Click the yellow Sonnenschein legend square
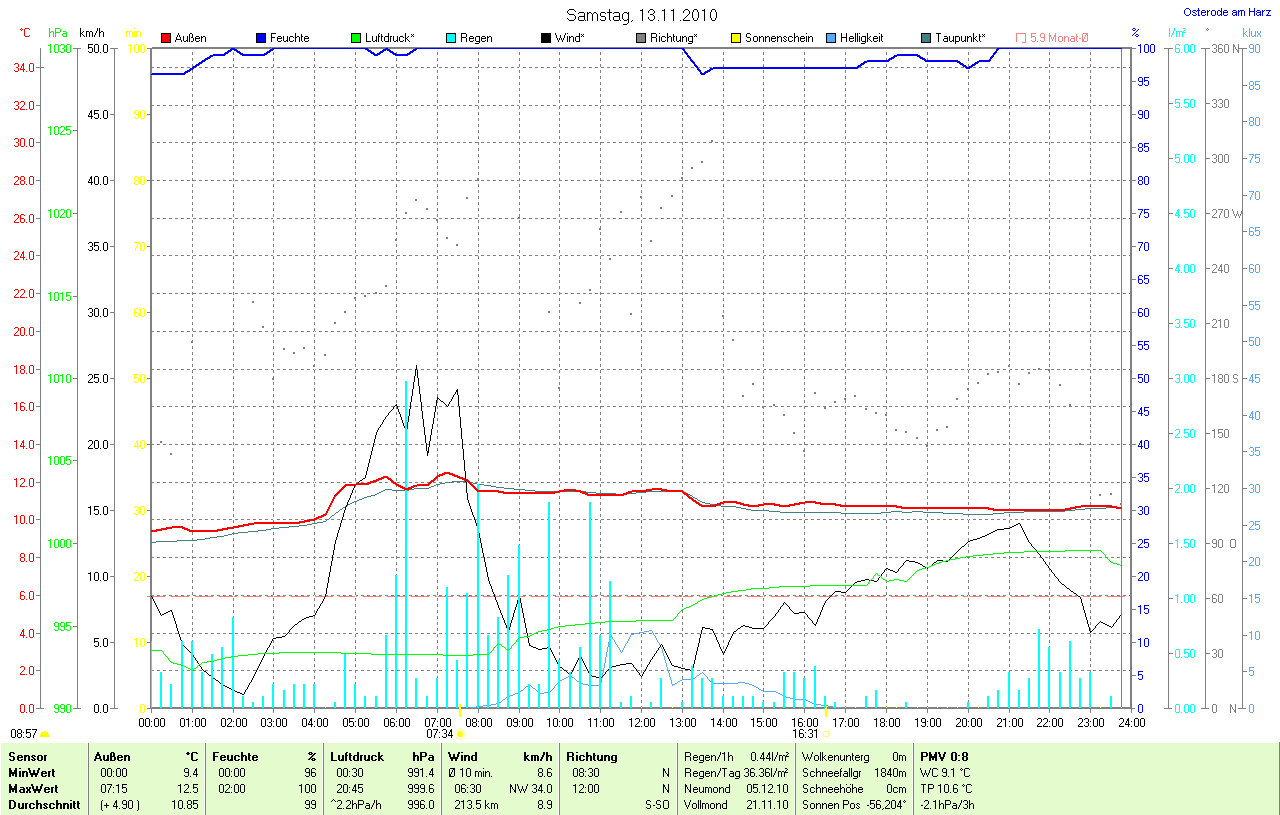The height and width of the screenshot is (815, 1280). [x=736, y=38]
